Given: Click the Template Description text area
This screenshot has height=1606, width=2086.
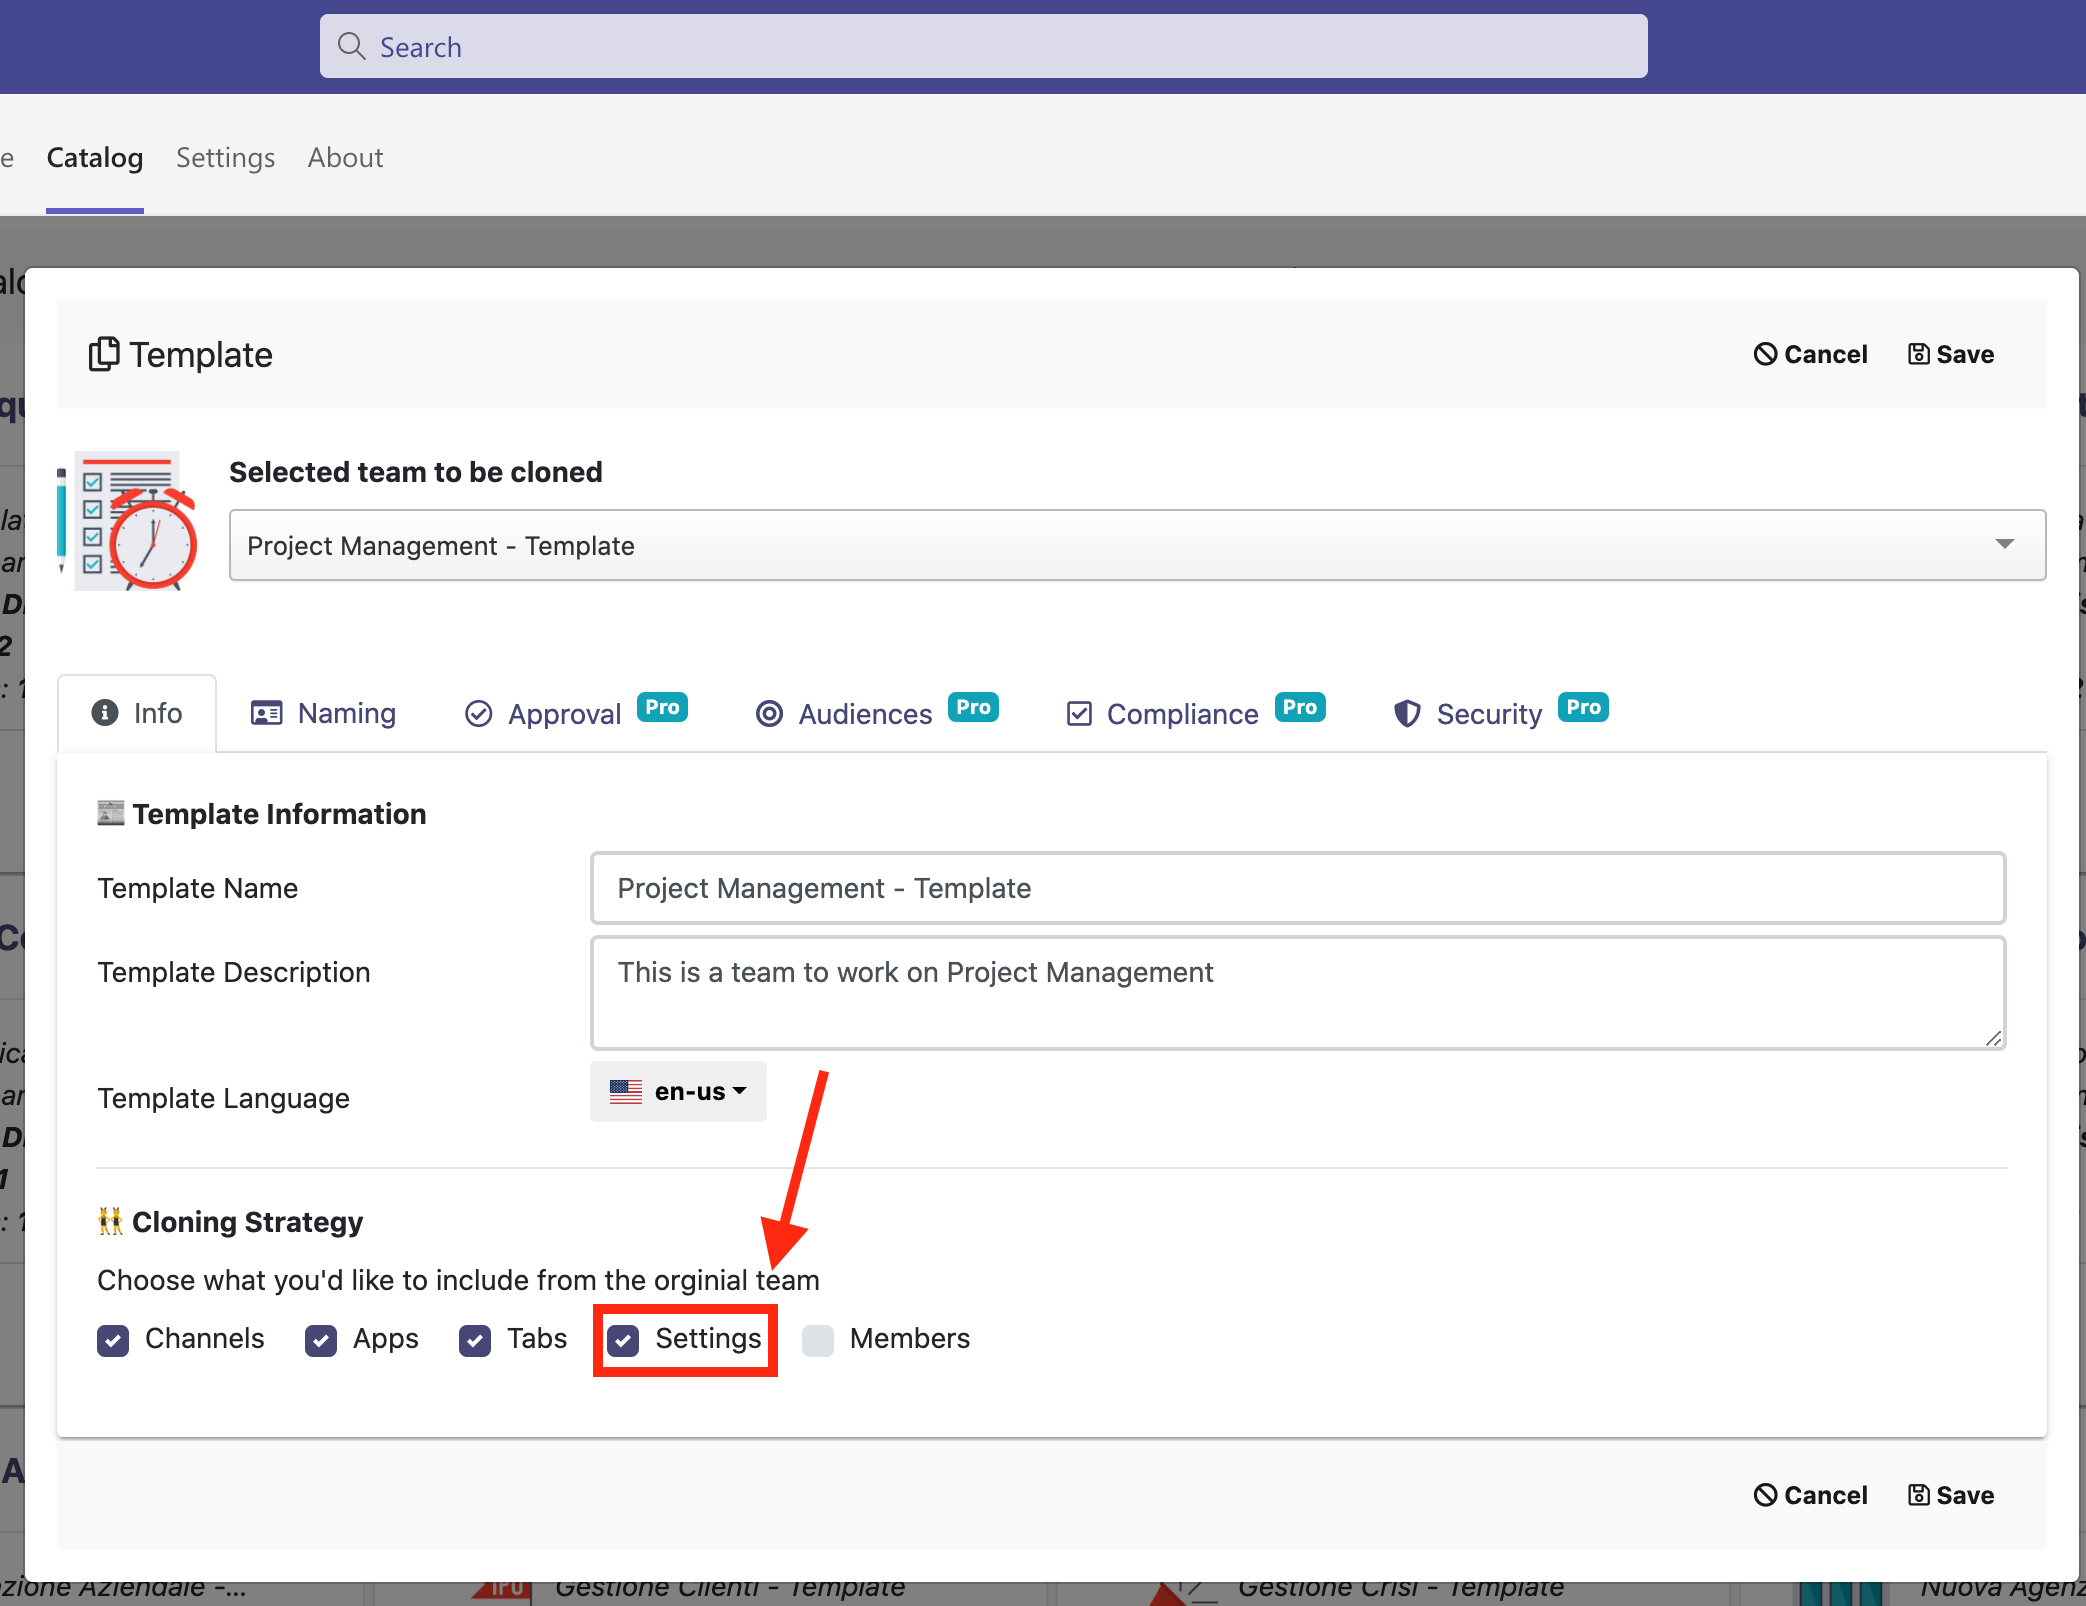Looking at the screenshot, I should pyautogui.click(x=1297, y=992).
